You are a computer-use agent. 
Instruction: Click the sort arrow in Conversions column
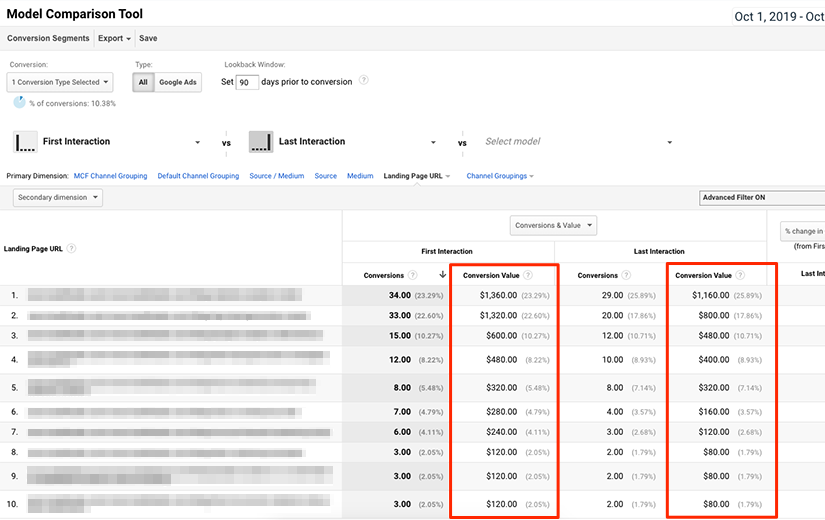[442, 275]
